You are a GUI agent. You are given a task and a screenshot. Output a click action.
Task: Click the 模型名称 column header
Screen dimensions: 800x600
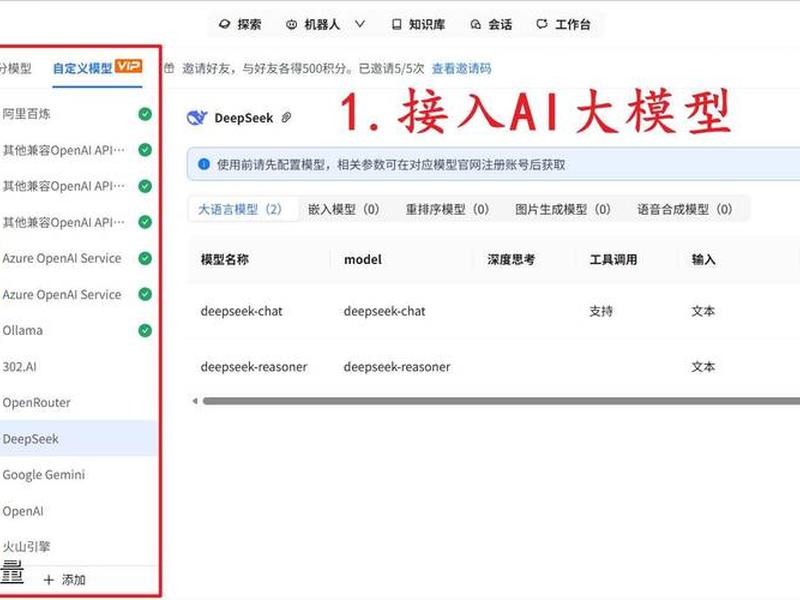(x=224, y=260)
